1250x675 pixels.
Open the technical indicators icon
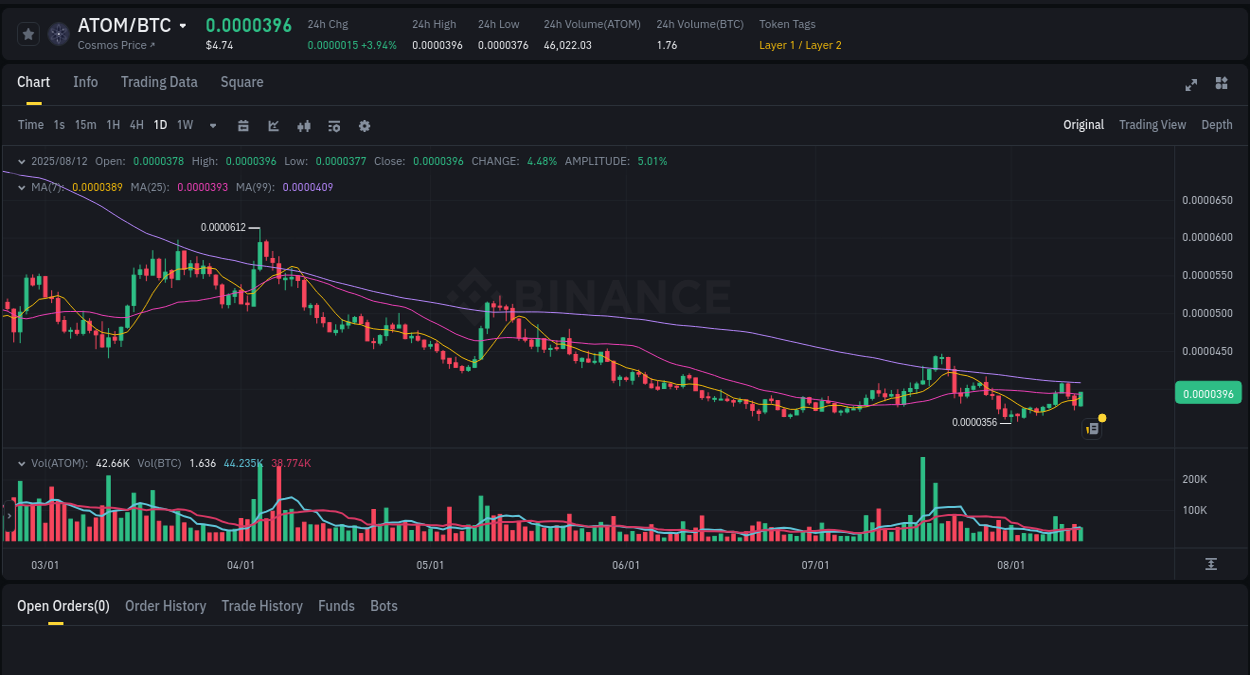(x=334, y=125)
